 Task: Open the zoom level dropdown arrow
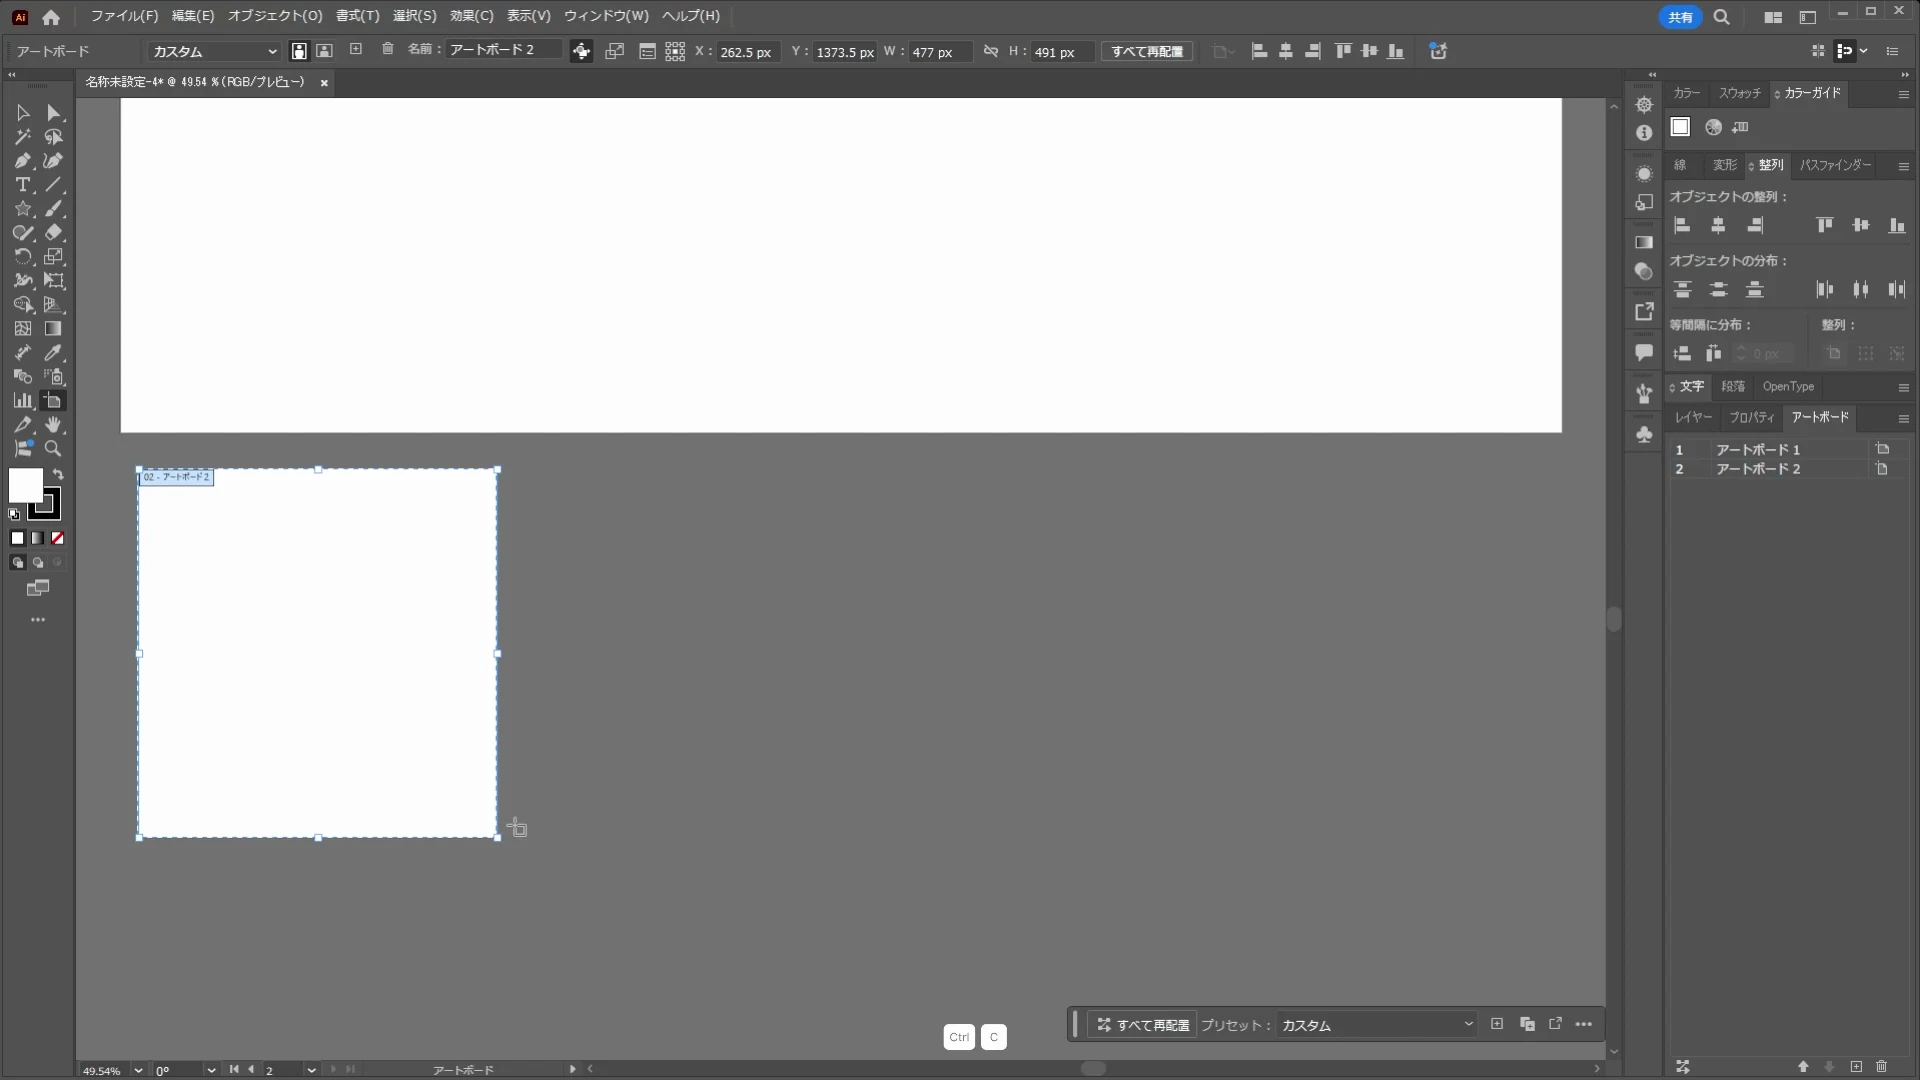(138, 1070)
